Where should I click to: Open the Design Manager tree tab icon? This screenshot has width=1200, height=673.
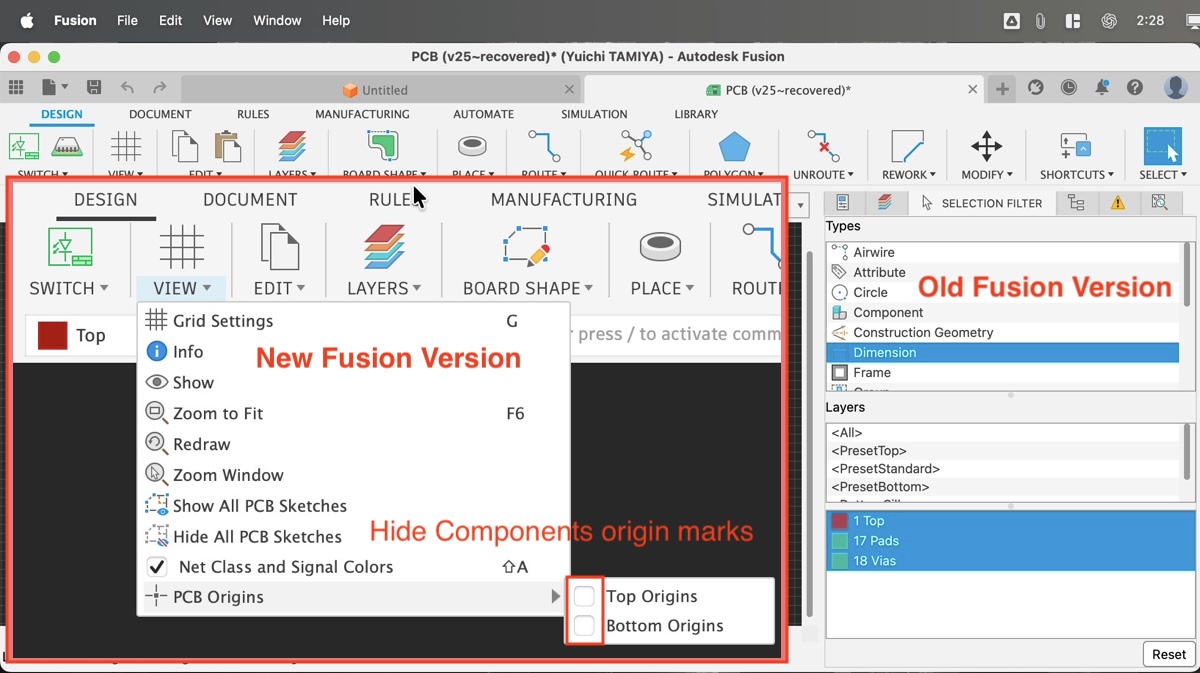pyautogui.click(x=1076, y=202)
